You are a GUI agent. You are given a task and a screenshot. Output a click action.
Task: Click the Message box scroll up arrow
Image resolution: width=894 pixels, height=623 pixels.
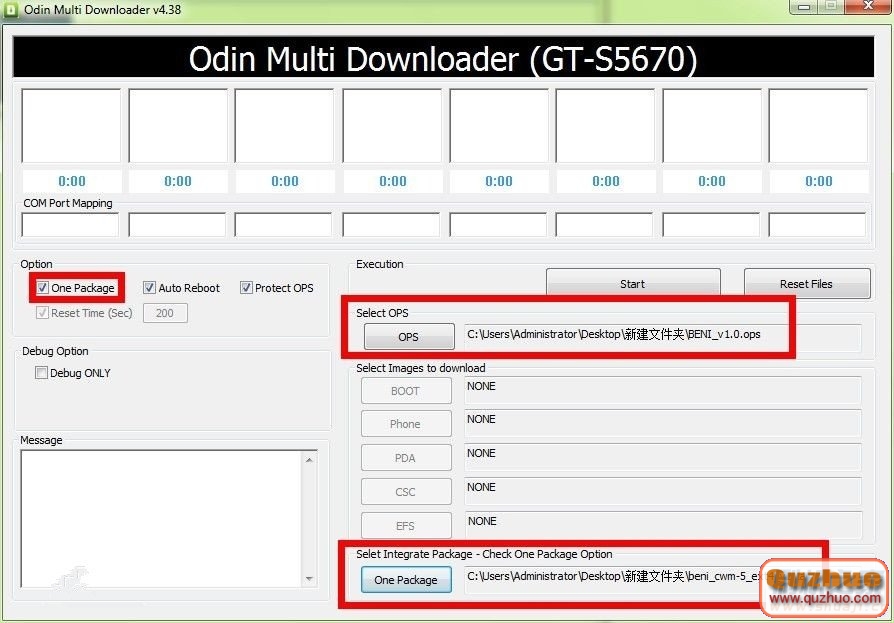coord(309,459)
